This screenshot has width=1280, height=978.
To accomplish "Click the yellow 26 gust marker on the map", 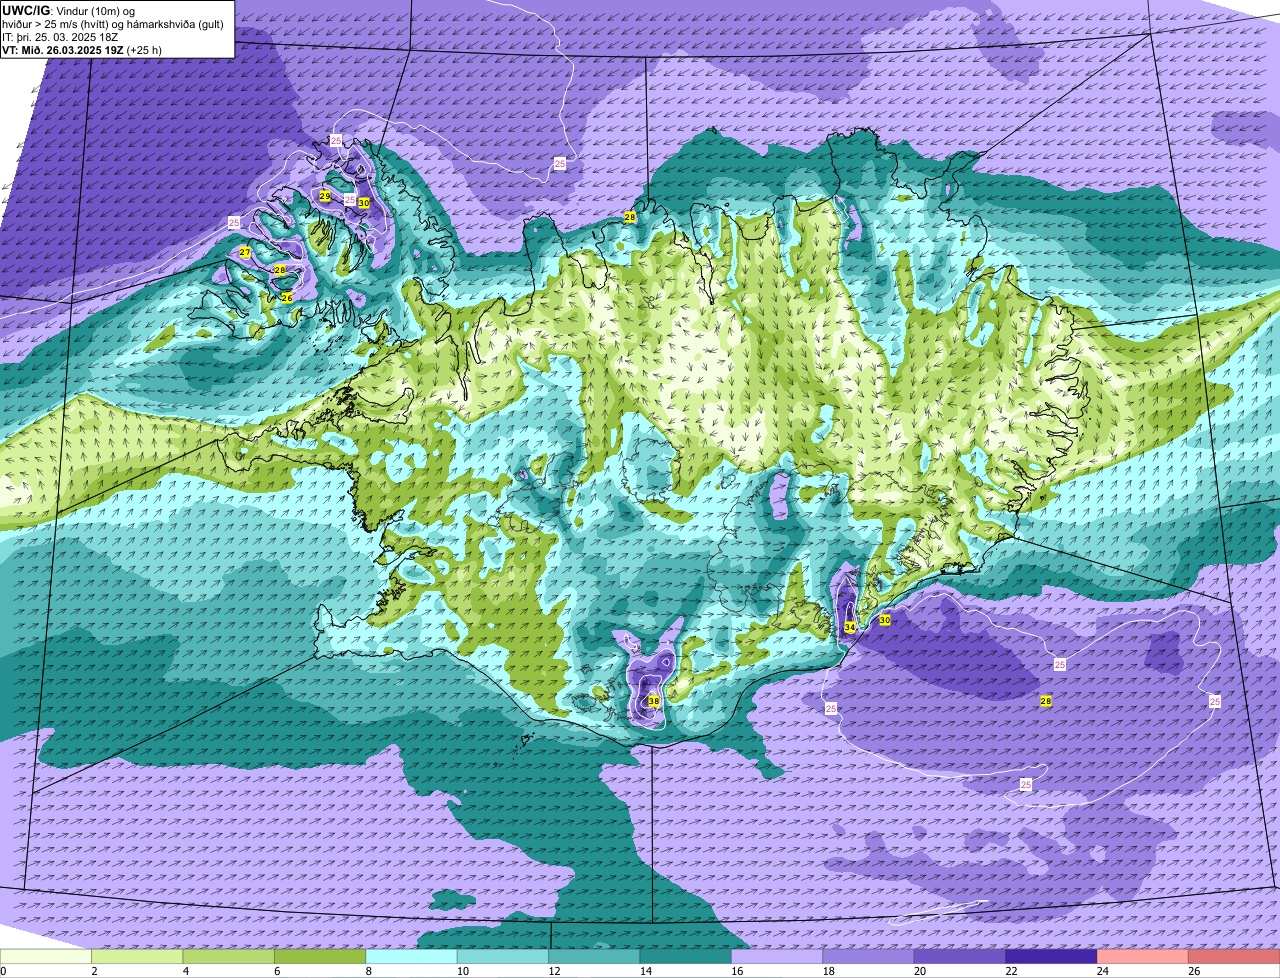I will tap(287, 297).
